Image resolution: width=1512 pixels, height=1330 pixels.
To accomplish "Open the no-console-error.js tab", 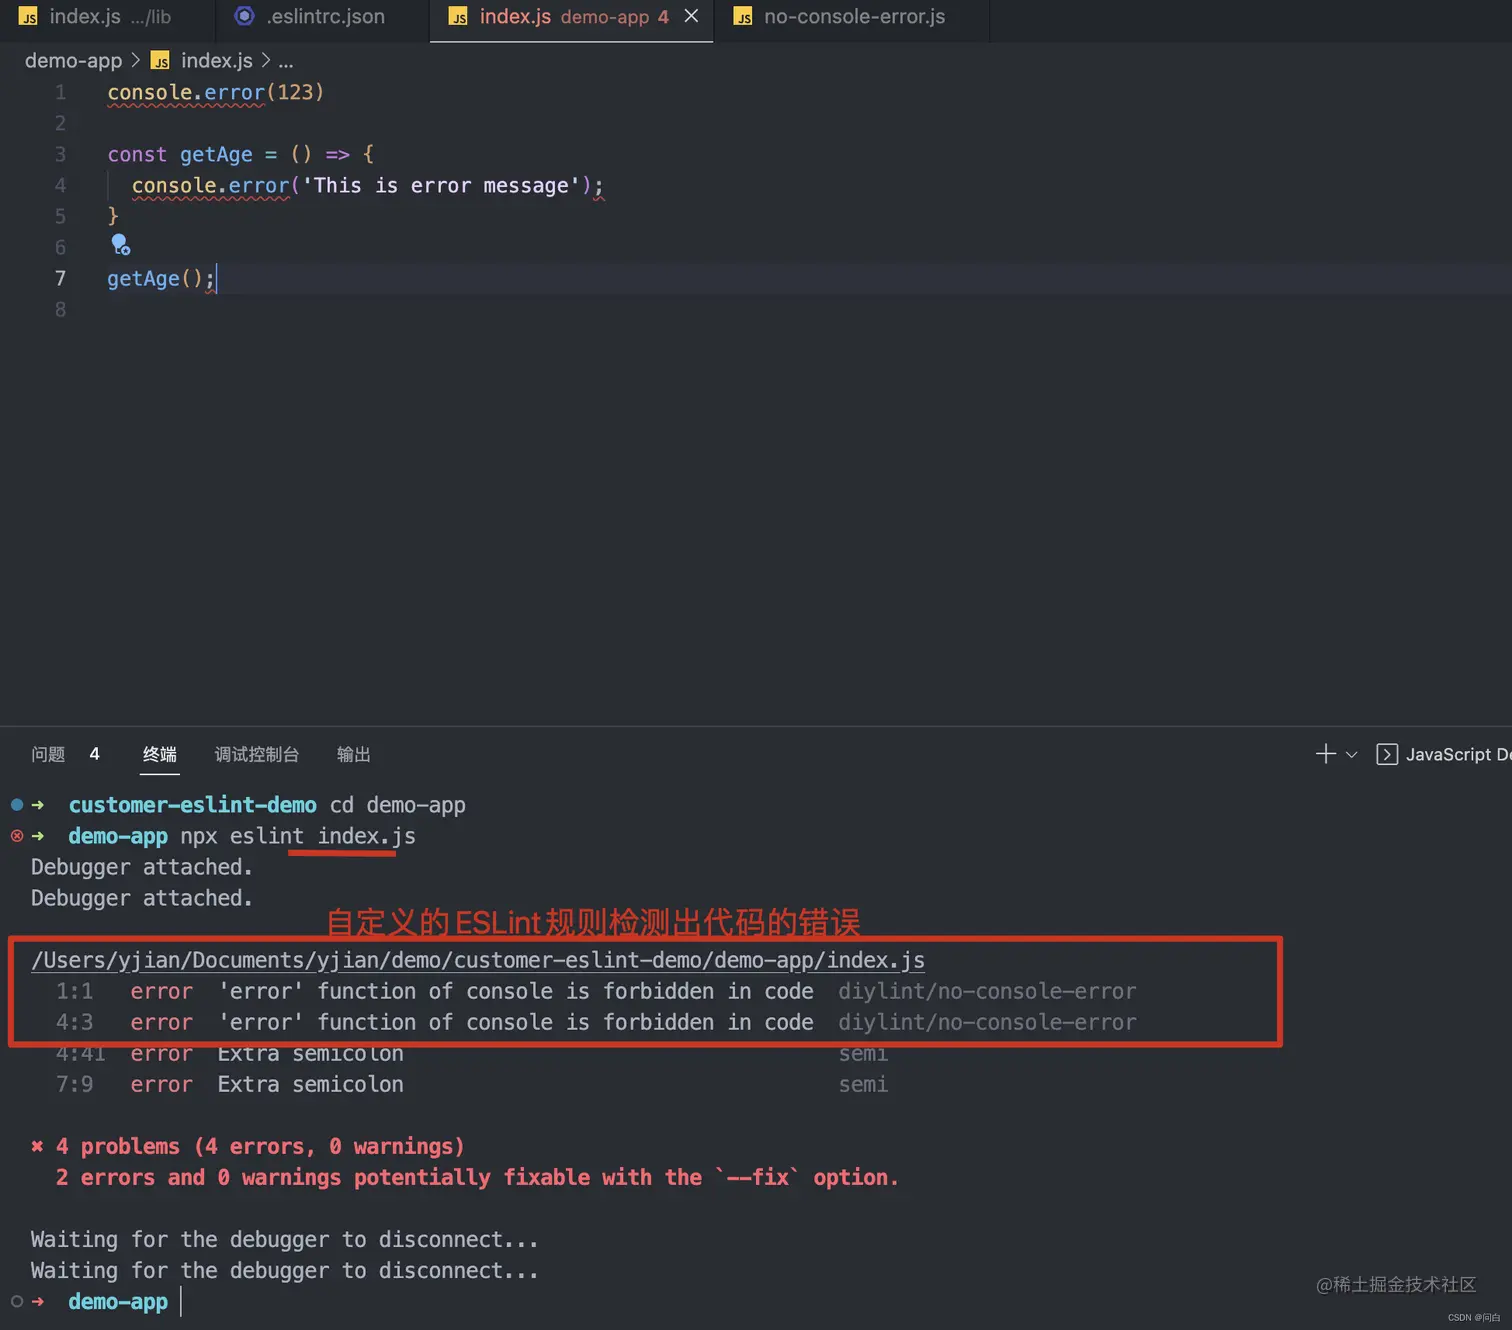I will point(853,17).
